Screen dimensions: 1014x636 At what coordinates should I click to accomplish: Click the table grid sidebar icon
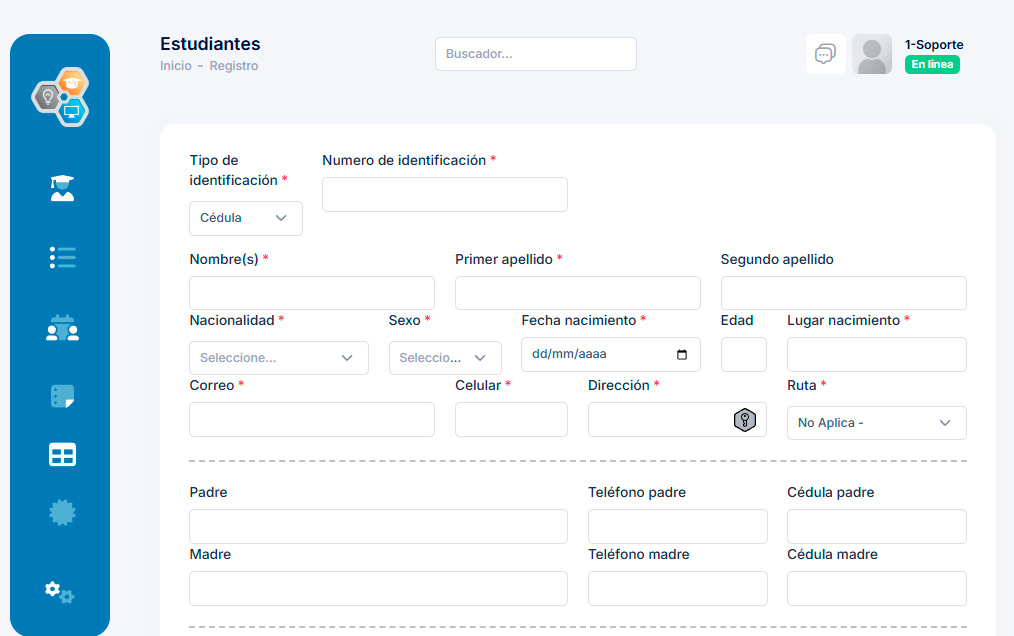point(62,455)
